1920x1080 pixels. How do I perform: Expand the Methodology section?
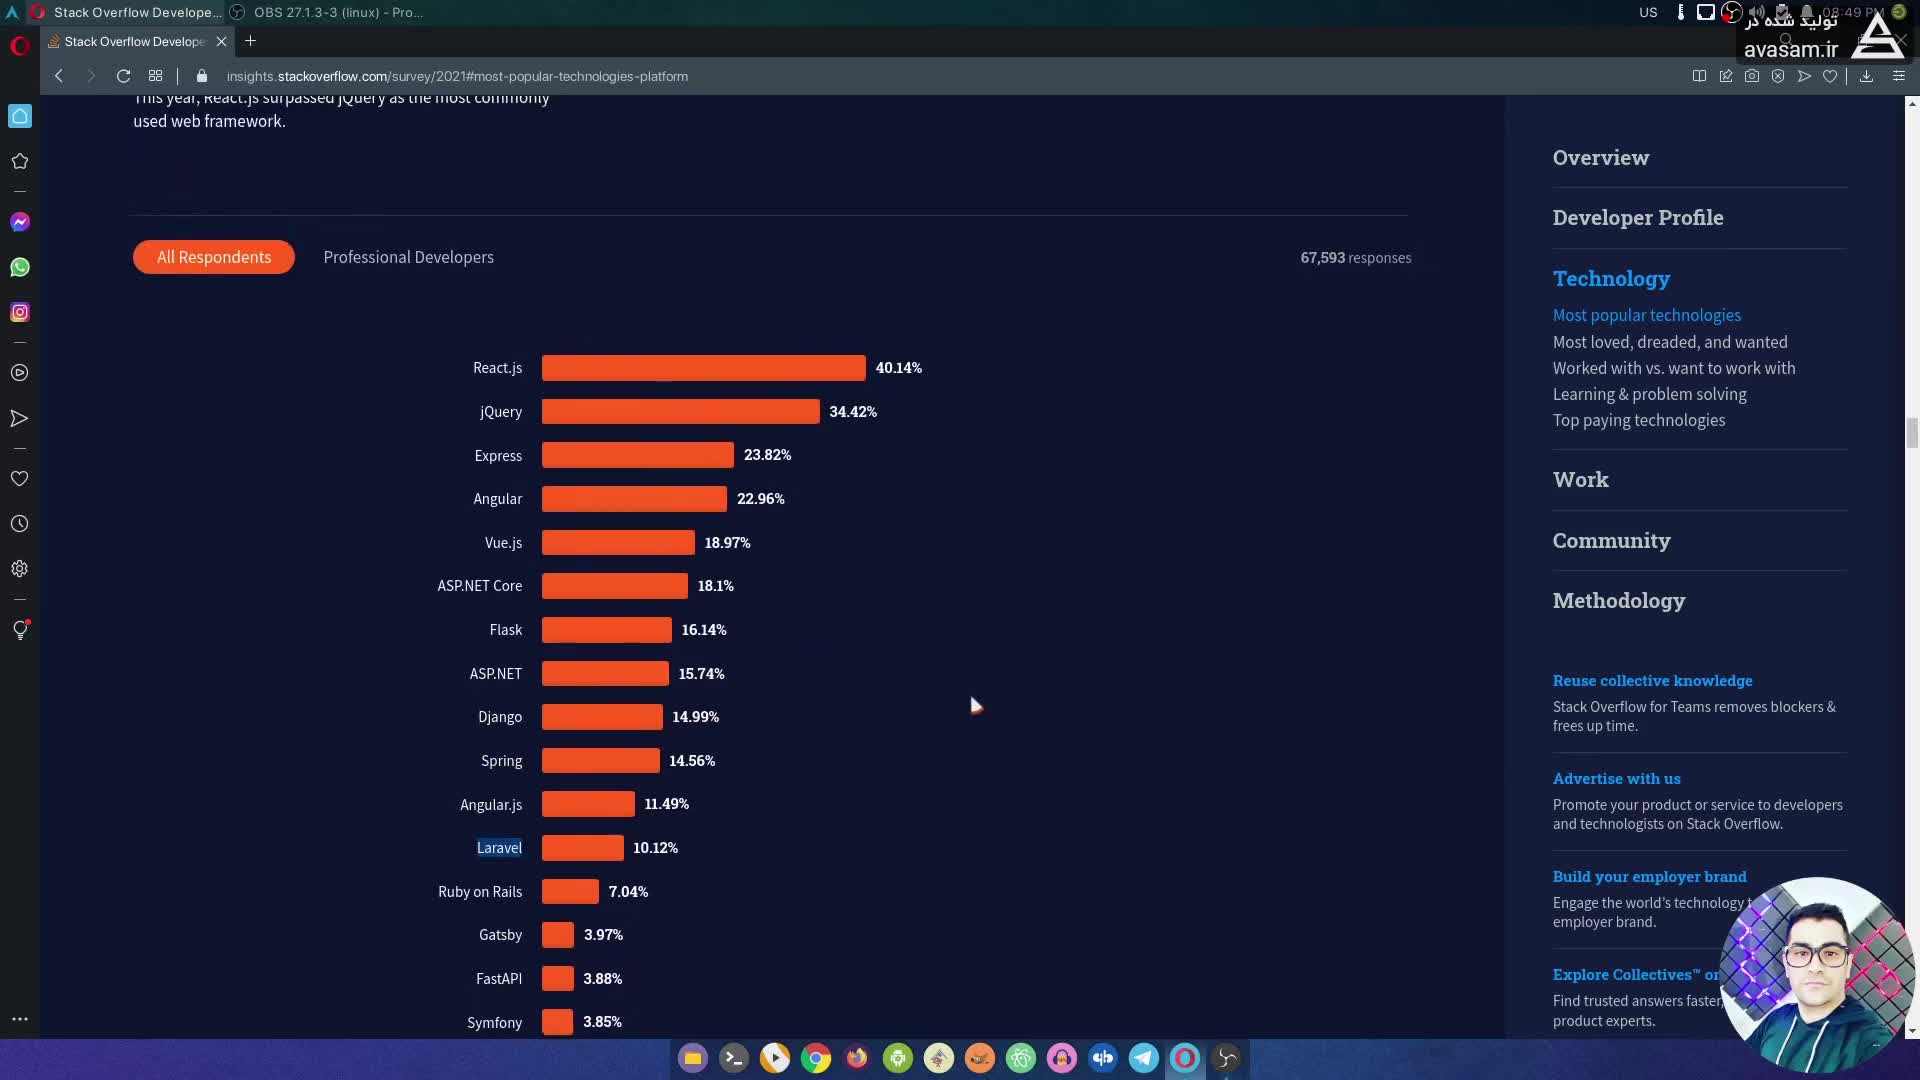[1618, 601]
